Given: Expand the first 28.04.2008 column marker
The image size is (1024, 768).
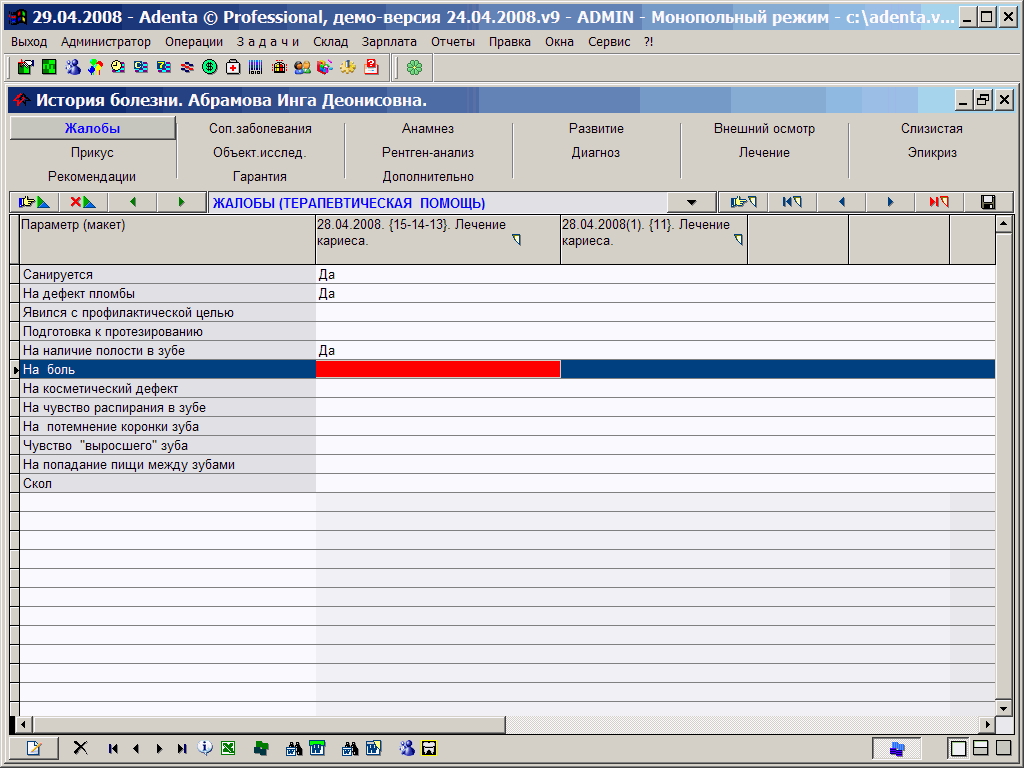Looking at the screenshot, I should (x=517, y=240).
